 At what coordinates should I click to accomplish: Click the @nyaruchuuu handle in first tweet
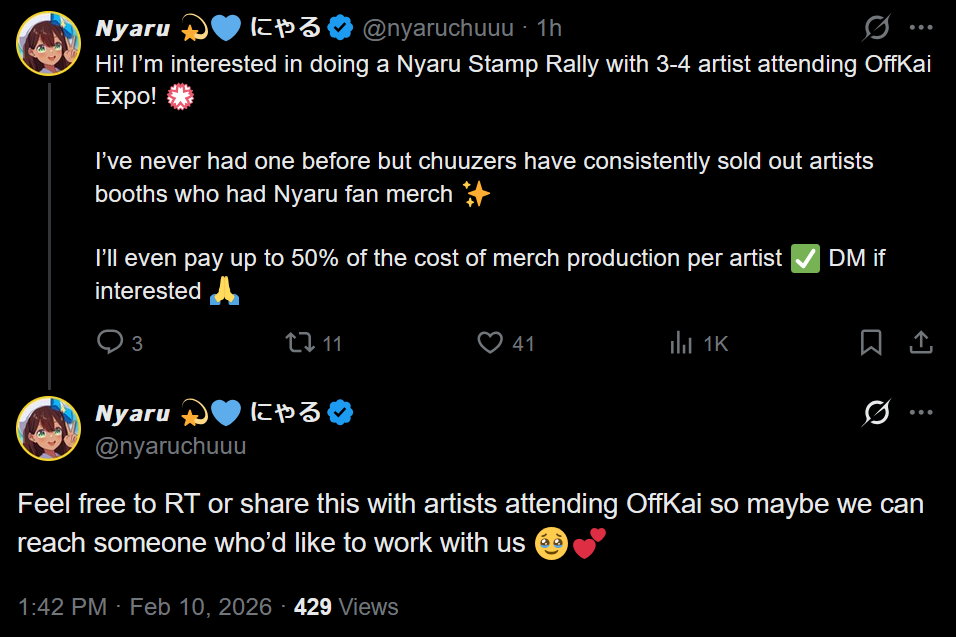437,29
